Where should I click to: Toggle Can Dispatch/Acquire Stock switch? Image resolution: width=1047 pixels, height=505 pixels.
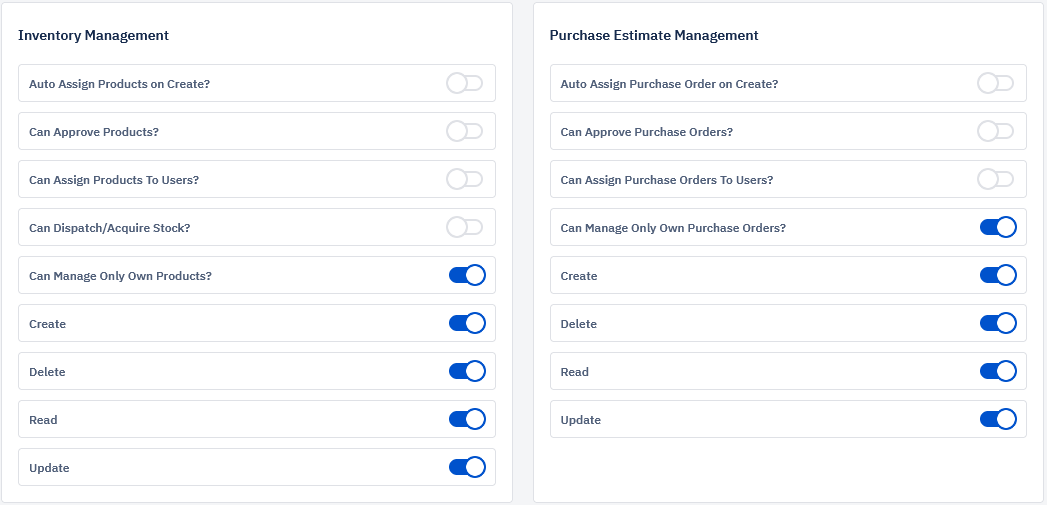click(x=465, y=228)
